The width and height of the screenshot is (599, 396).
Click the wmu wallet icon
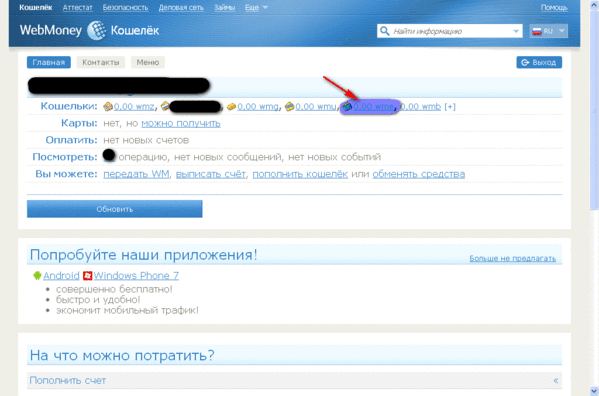(290, 107)
